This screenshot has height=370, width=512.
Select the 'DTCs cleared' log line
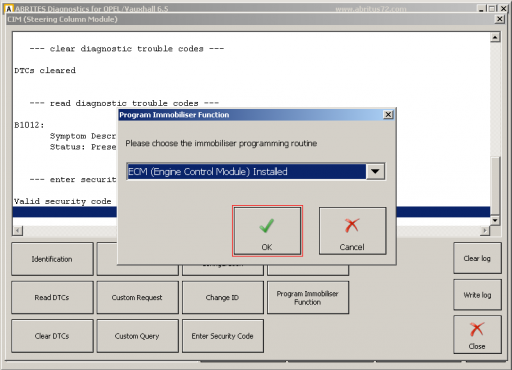[45, 70]
